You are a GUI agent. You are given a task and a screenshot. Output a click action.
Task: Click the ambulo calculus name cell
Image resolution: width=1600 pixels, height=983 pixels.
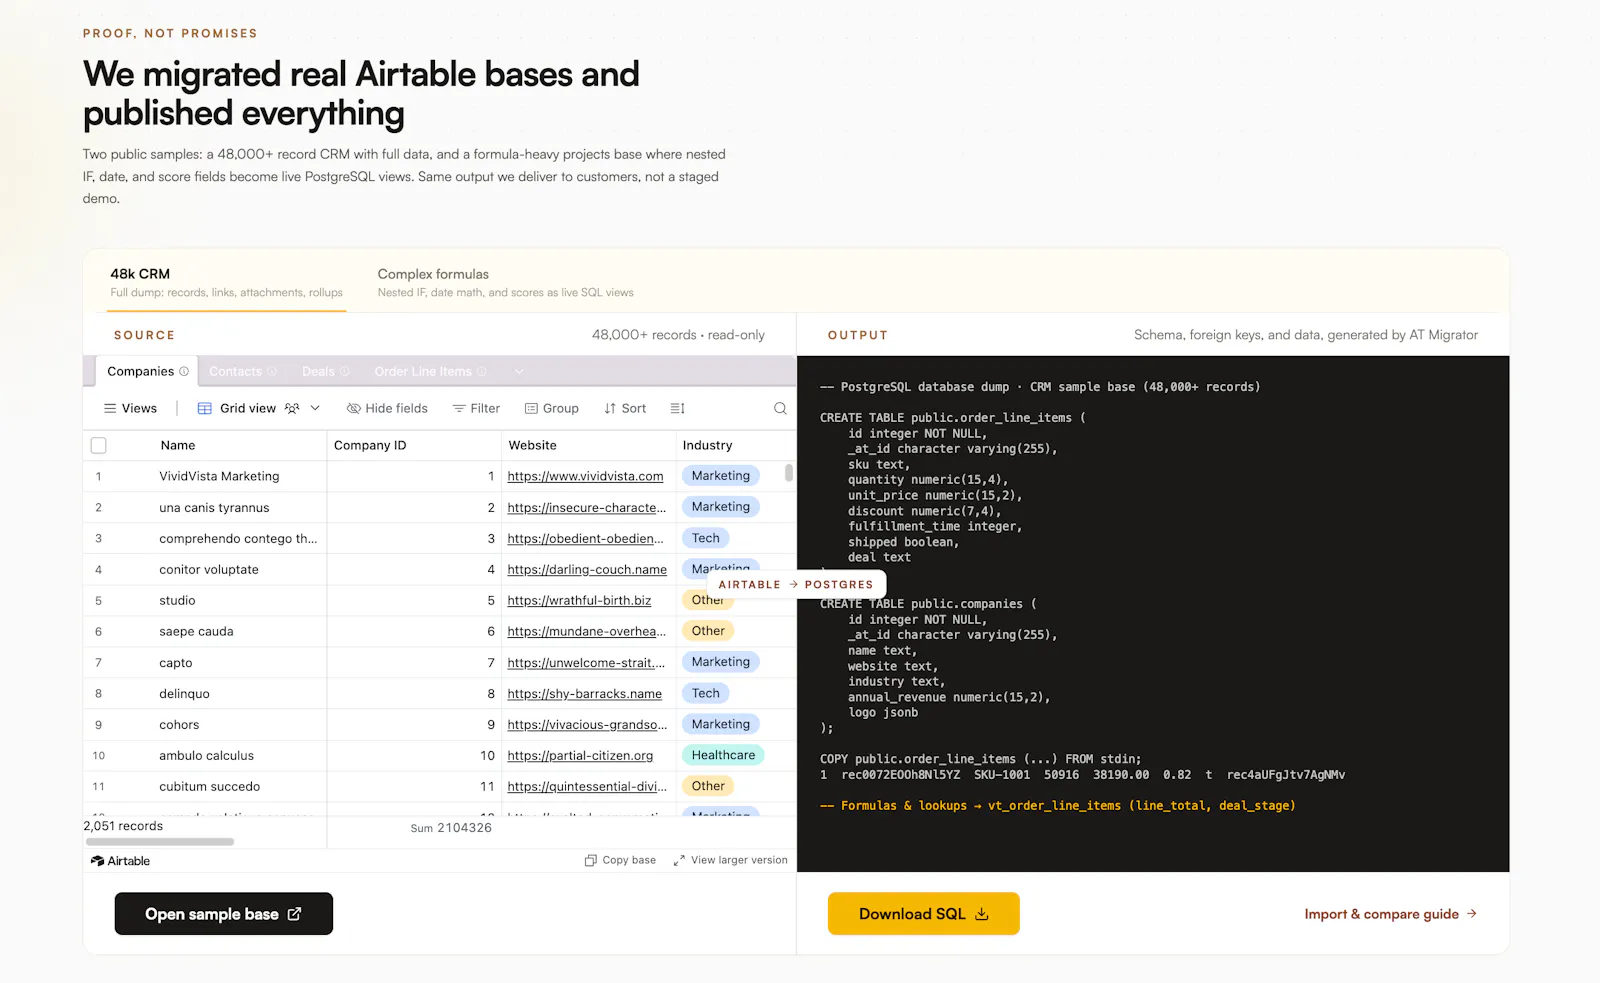point(206,755)
